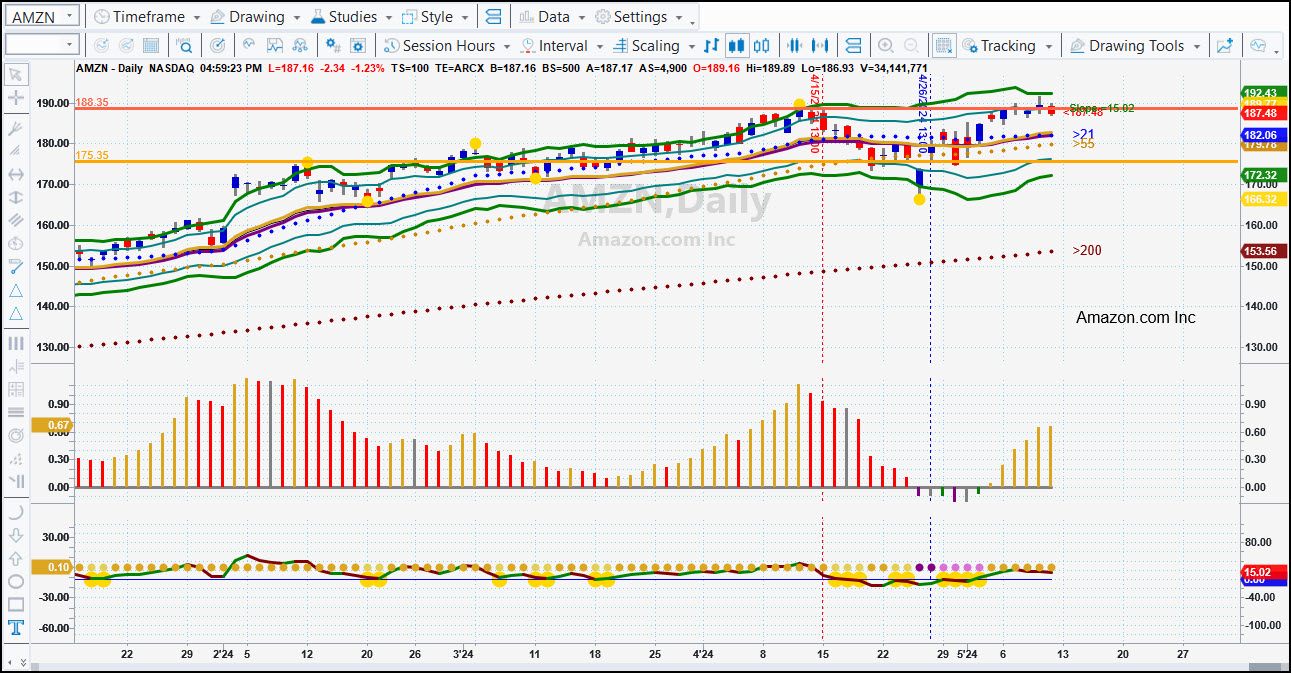
Task: Pick the horizontal double-arrow measure tool
Action: coord(16,174)
